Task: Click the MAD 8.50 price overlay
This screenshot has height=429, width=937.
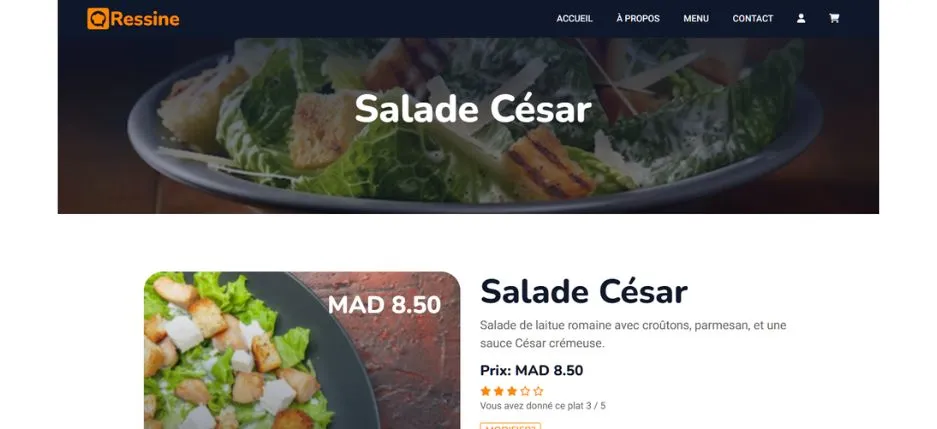Action: 384,305
